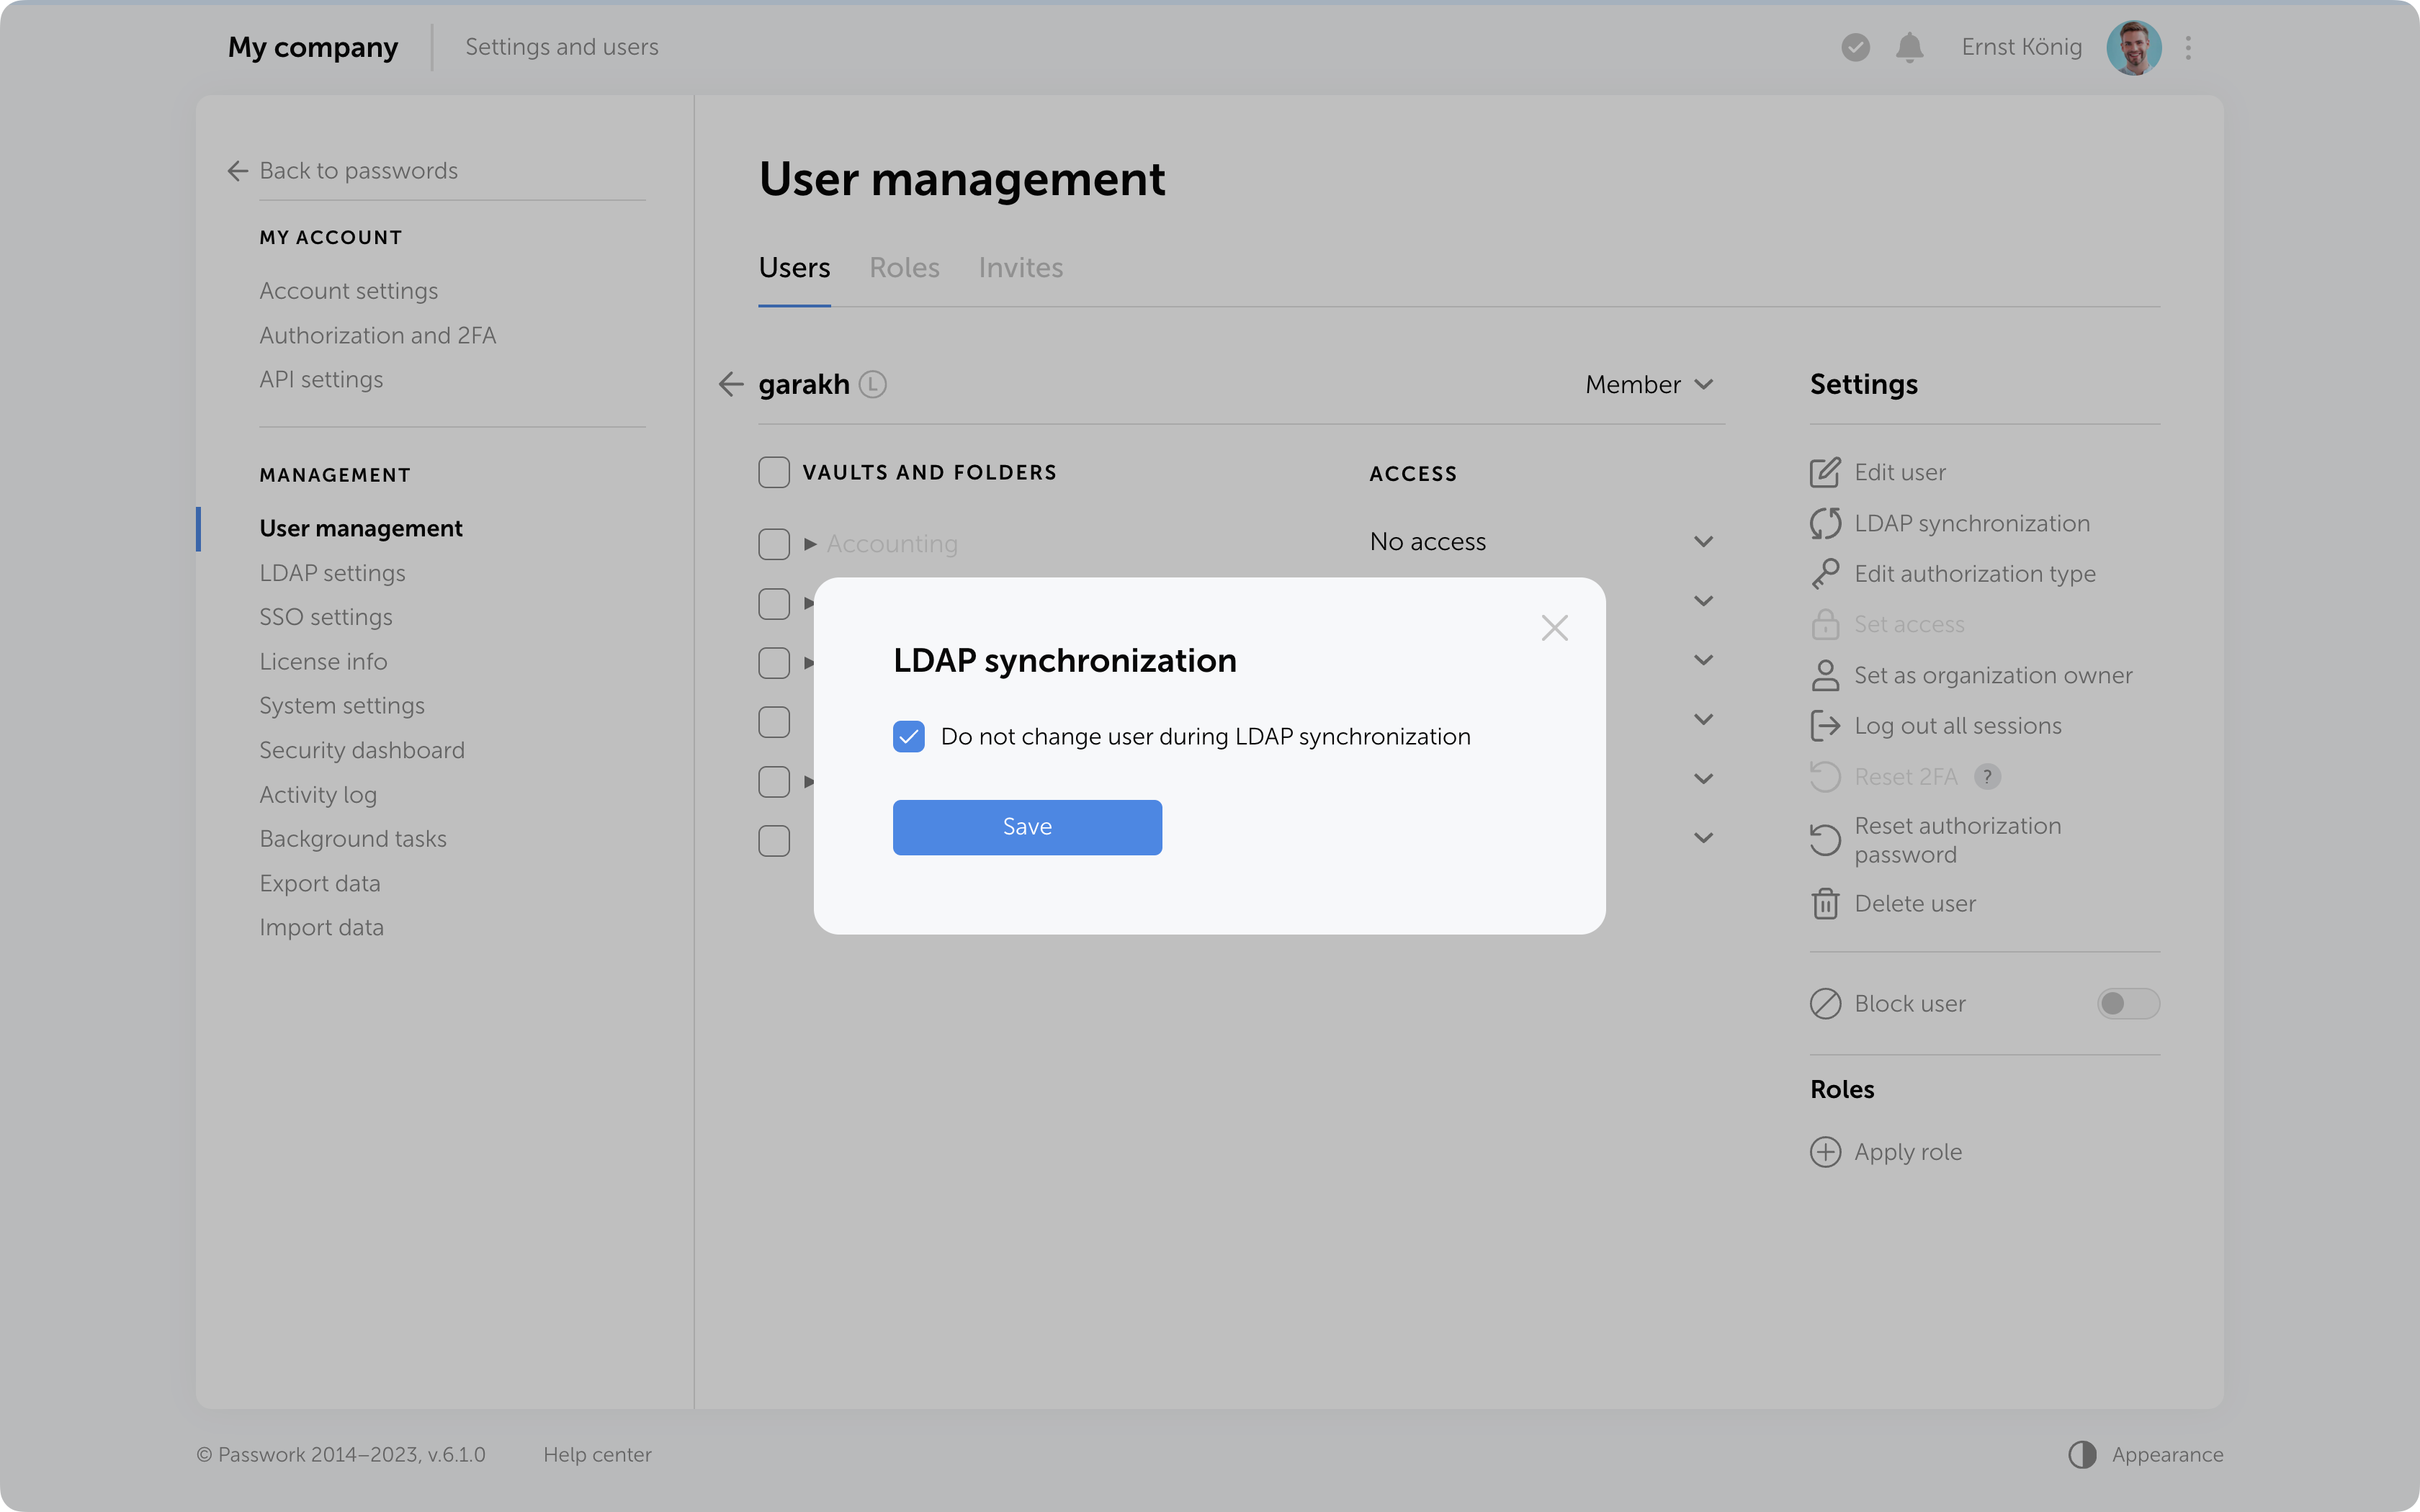Click Reset authorization password
This screenshot has height=1512, width=2420.
1957,839
